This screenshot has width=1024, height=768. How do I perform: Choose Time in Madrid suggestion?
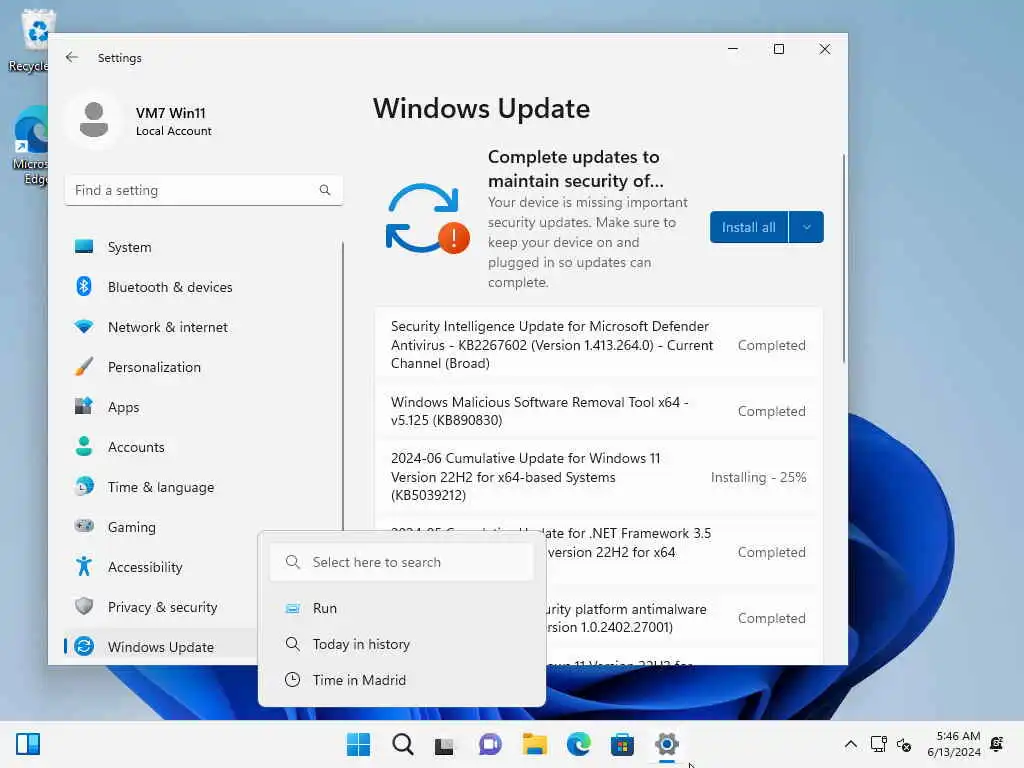(x=402, y=680)
